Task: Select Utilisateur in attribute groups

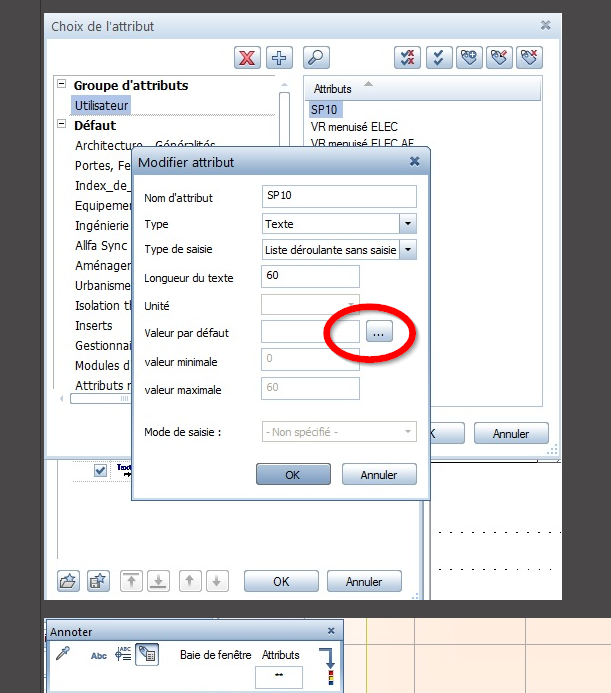Action: (101, 106)
